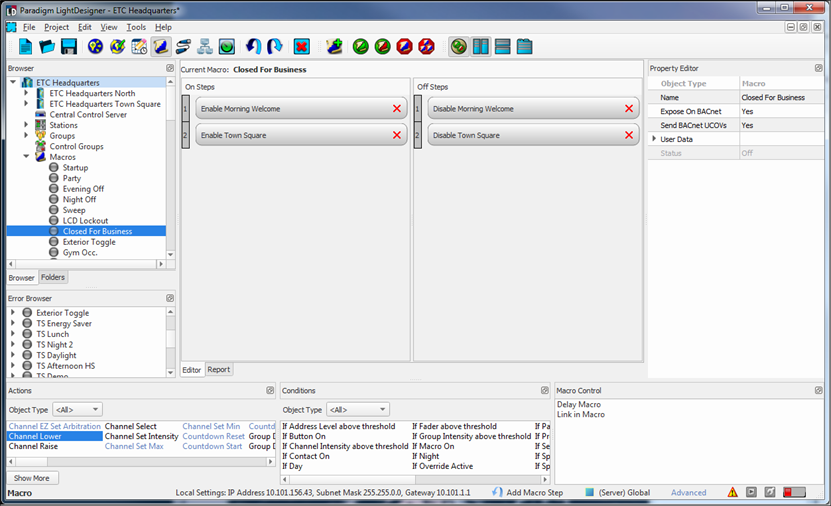The image size is (831, 506).
Task: Remove the Disable Town Square step
Action: (629, 135)
